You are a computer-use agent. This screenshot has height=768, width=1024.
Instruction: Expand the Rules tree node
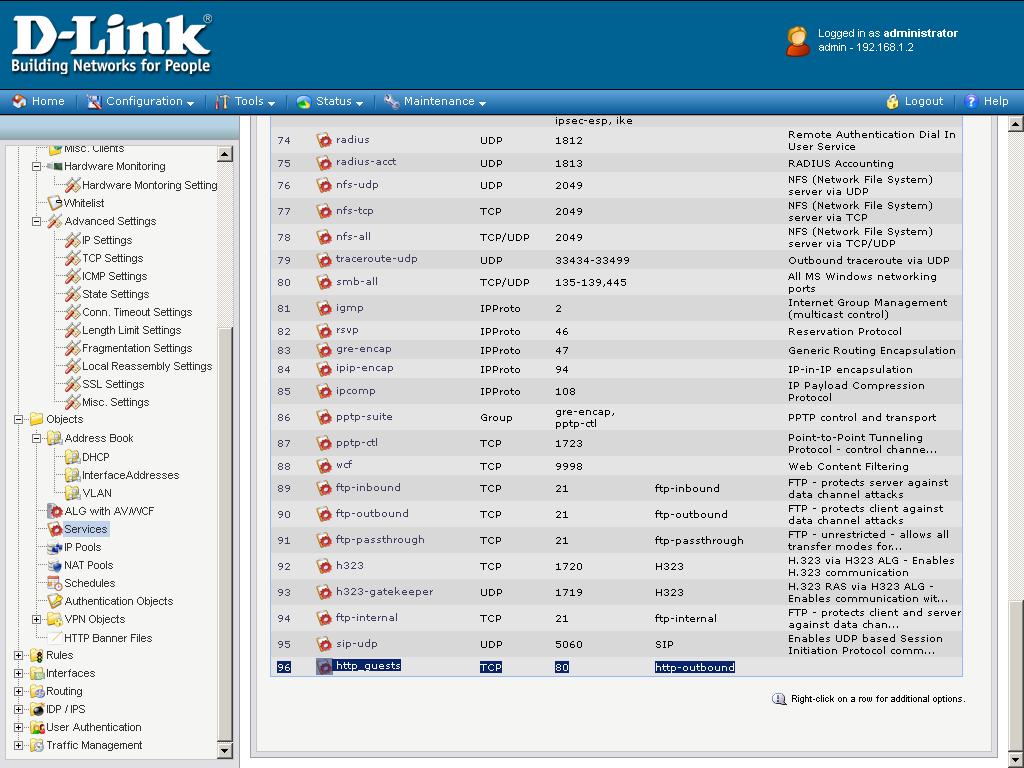click(19, 656)
